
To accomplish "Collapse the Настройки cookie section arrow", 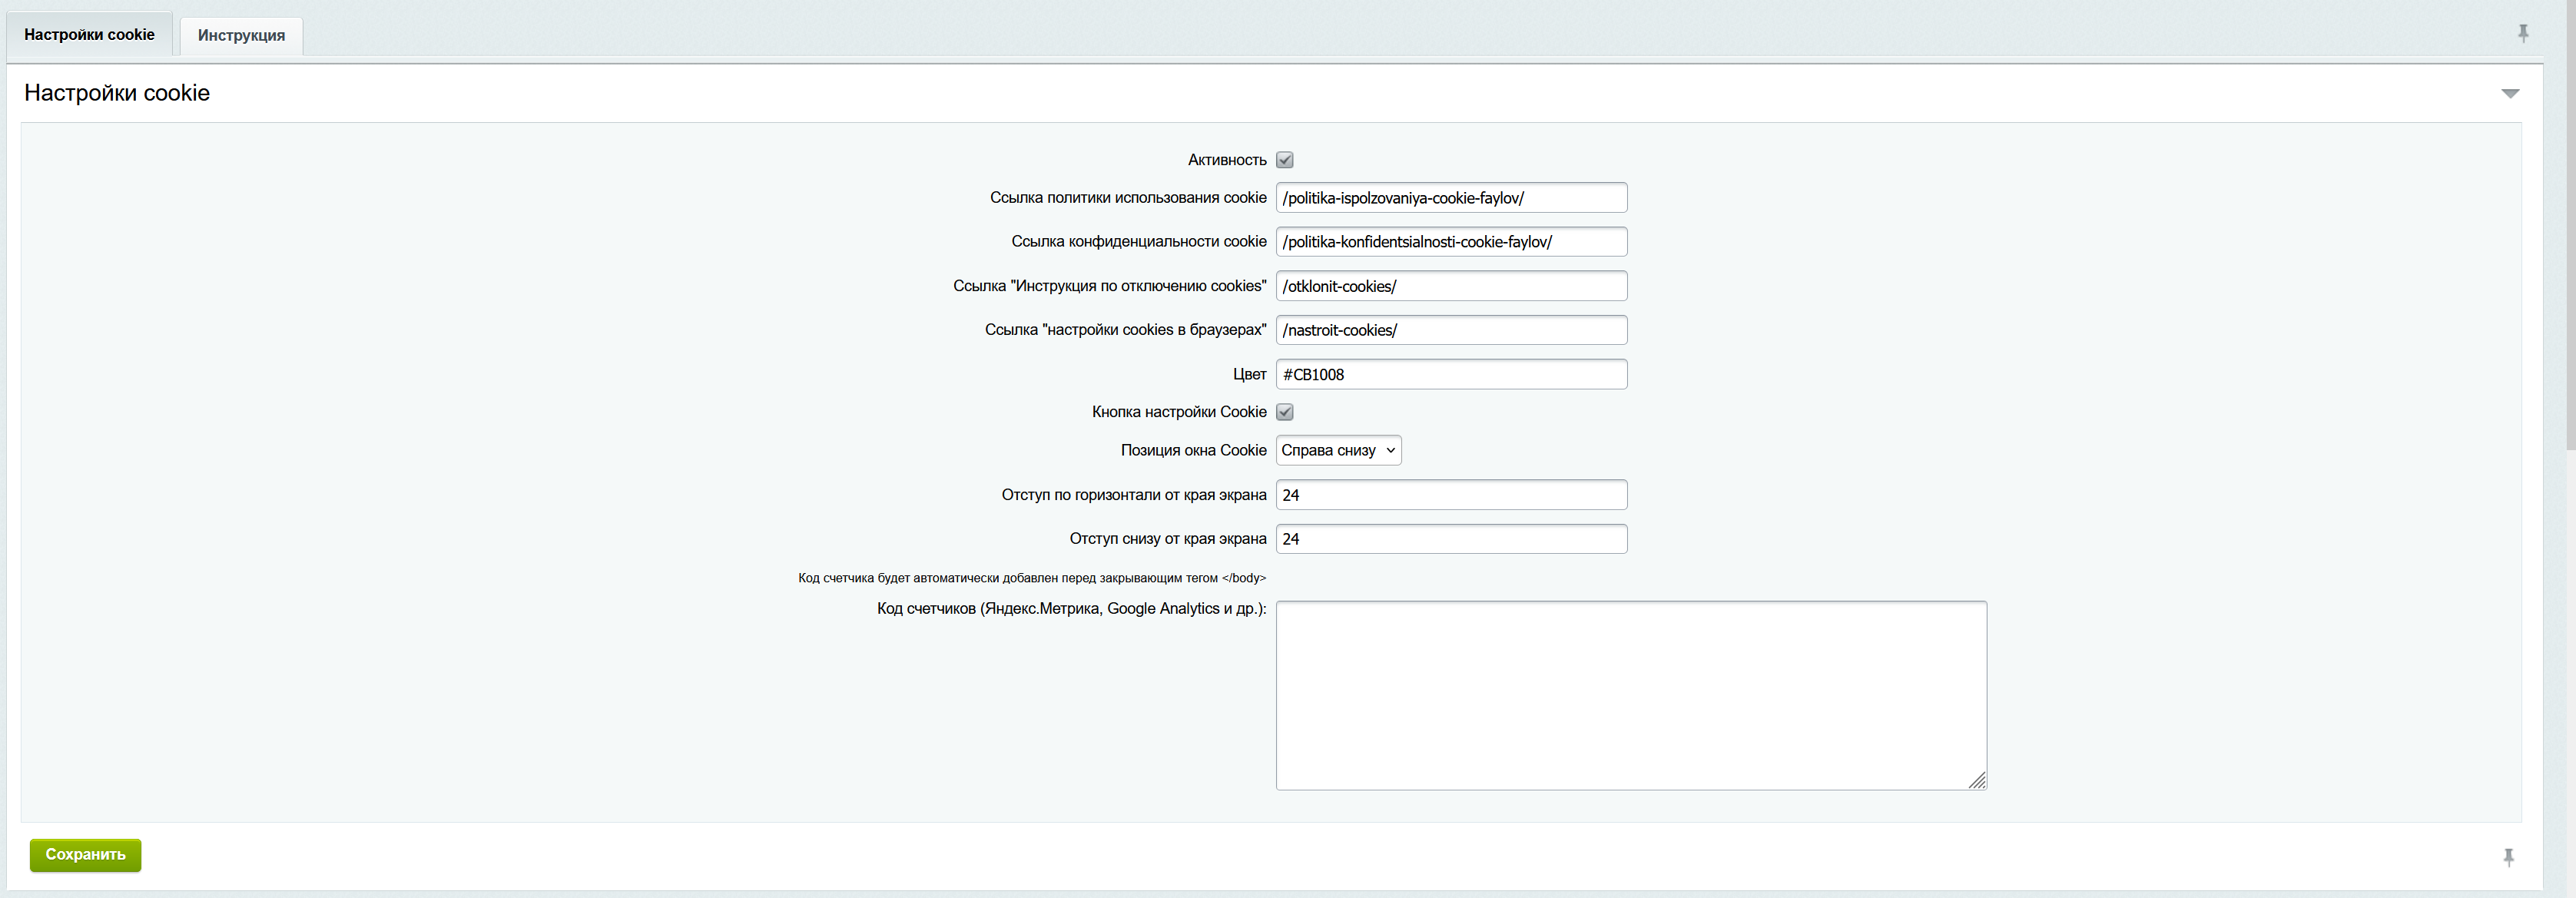I will [x=2509, y=93].
